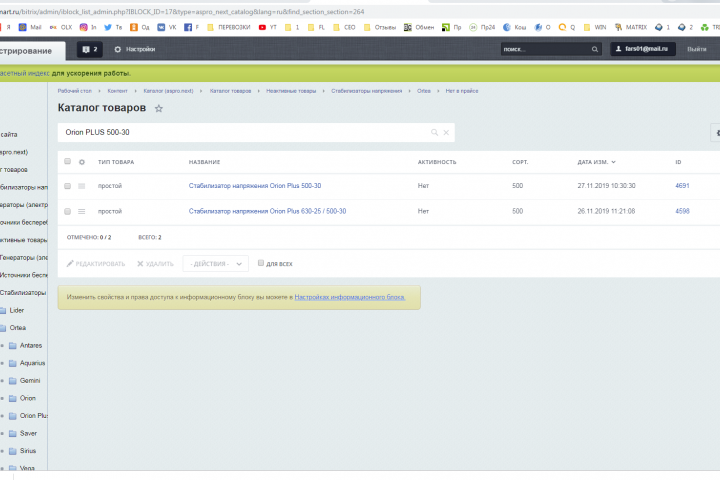The height and width of the screenshot is (480, 720).
Task: Open Стабилизатор напряжения Orion Plus 500-30 link
Action: (255, 186)
